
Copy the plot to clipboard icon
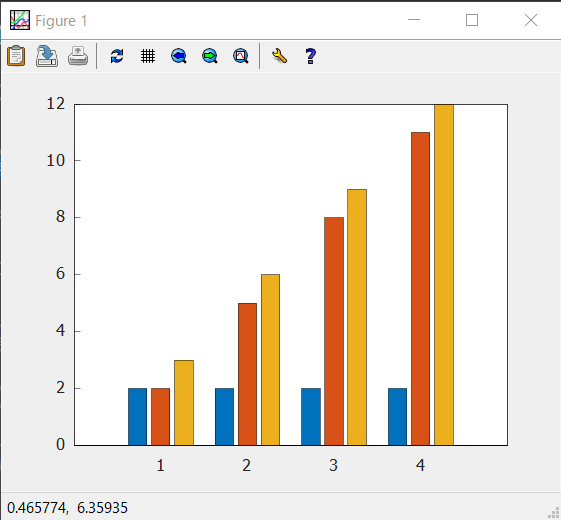click(x=16, y=56)
